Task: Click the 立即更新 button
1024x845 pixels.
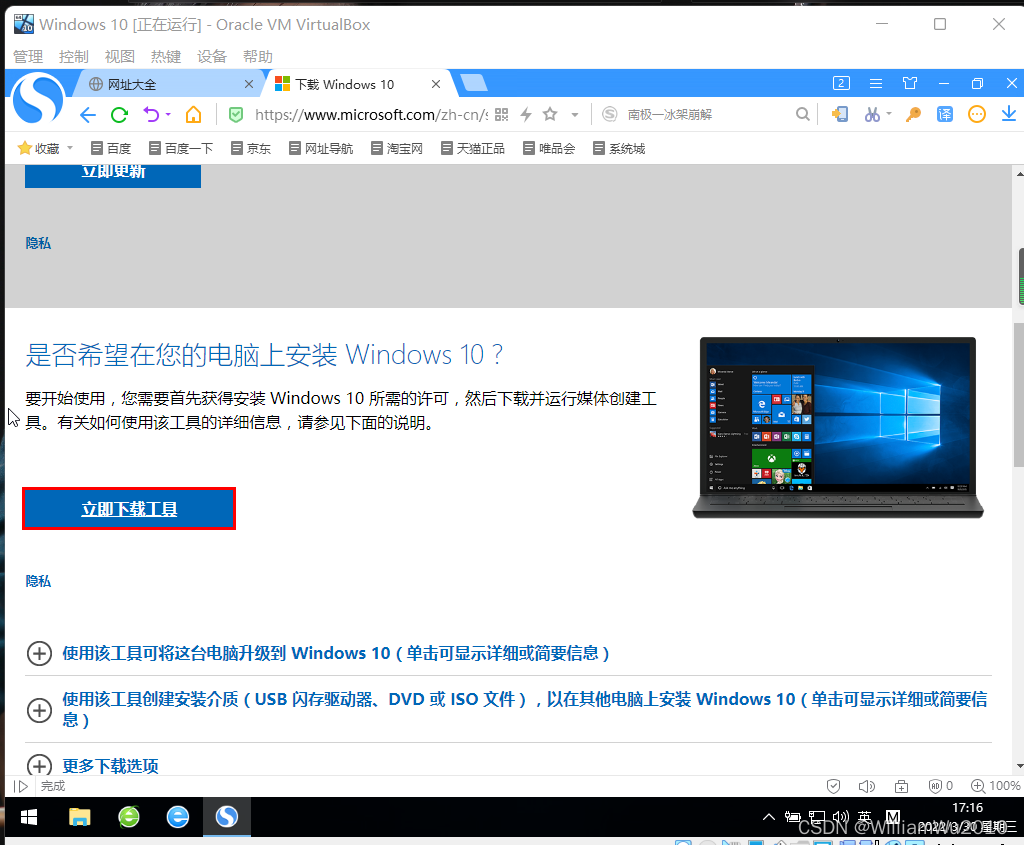Action: 113,175
